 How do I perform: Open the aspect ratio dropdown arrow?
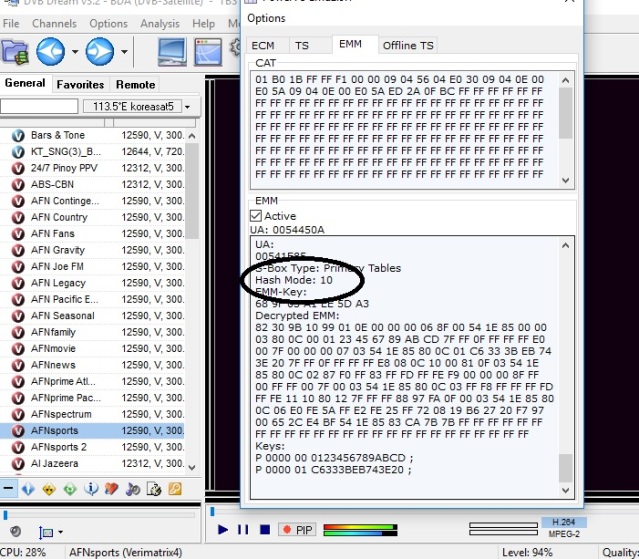pos(61,532)
